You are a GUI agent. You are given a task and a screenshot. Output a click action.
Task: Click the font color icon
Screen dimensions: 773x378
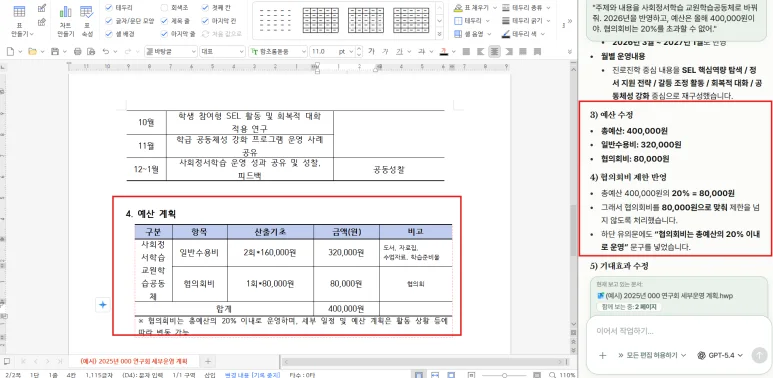(444, 51)
